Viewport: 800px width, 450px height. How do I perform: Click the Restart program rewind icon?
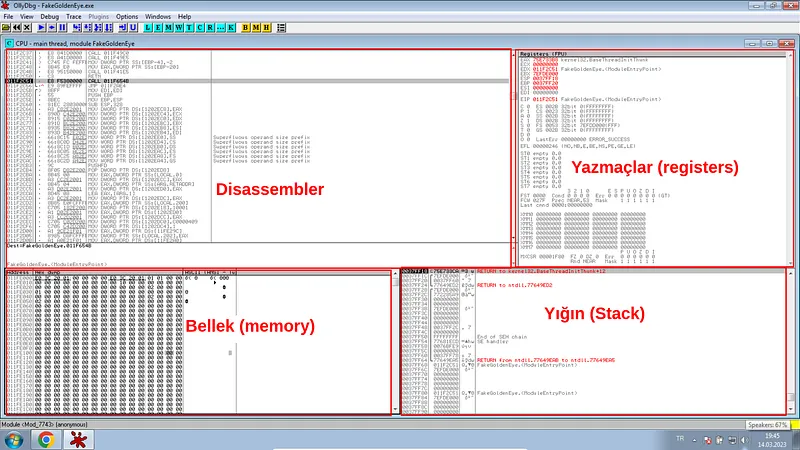click(16, 28)
